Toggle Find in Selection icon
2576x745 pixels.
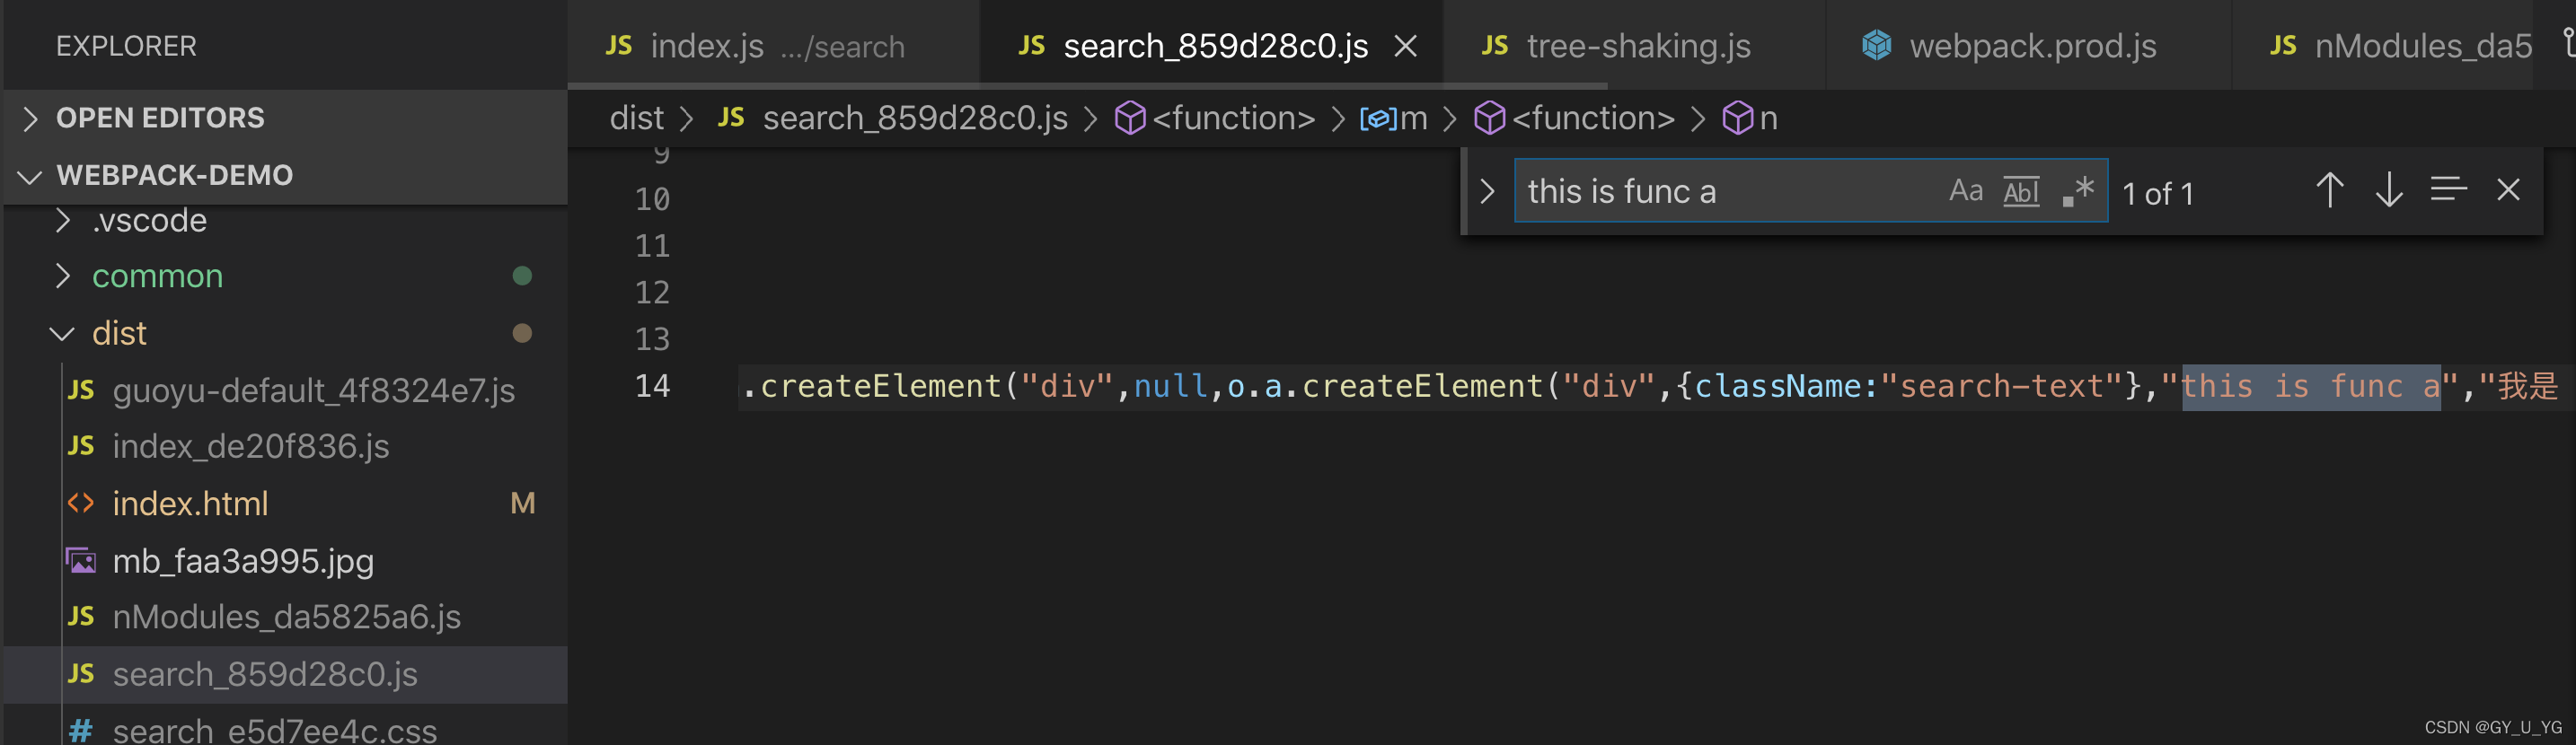coord(2448,190)
